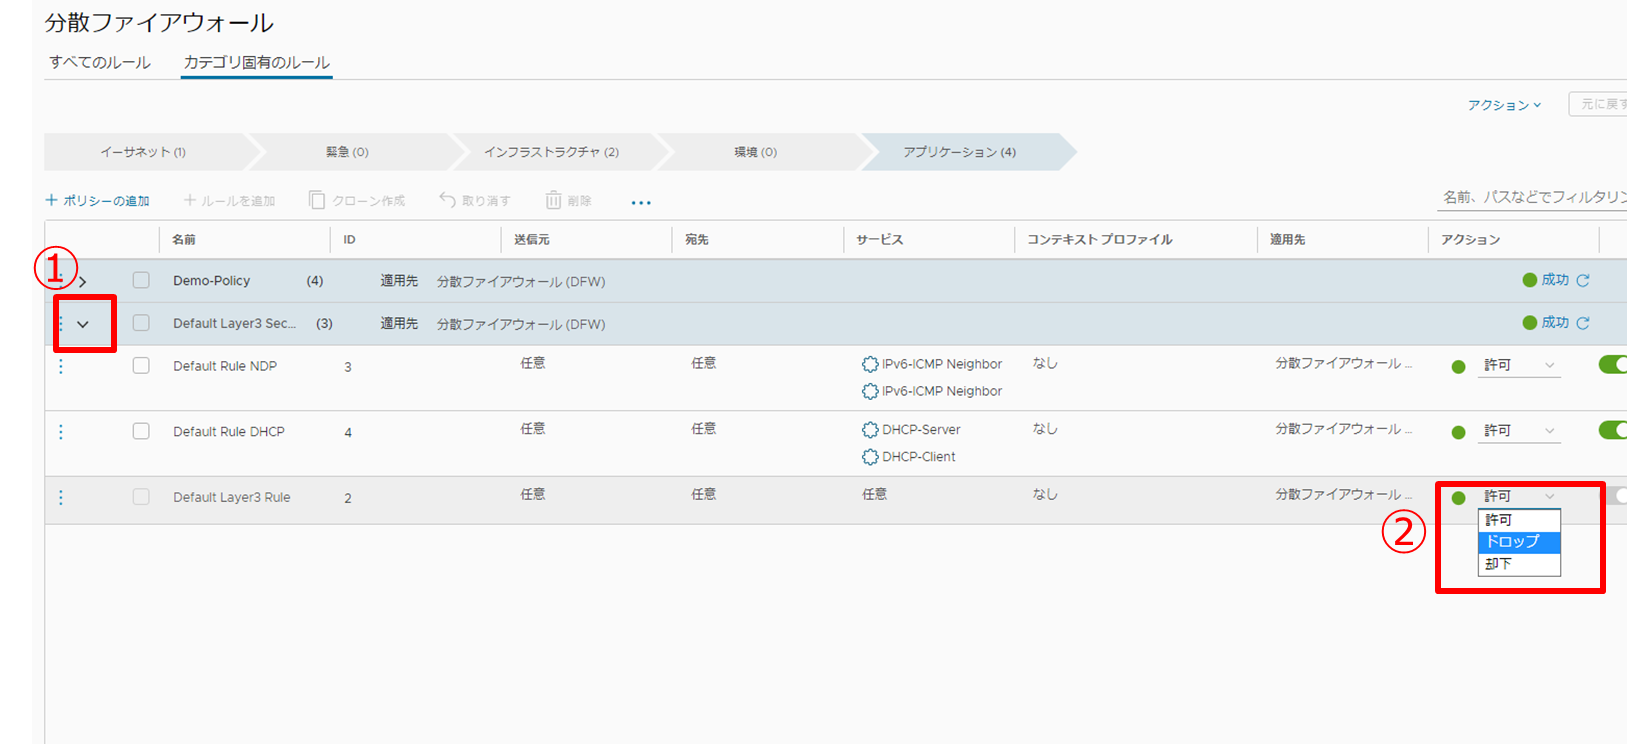Open three-dot menu for Default Rule DHCP
This screenshot has width=1627, height=744.
[61, 432]
